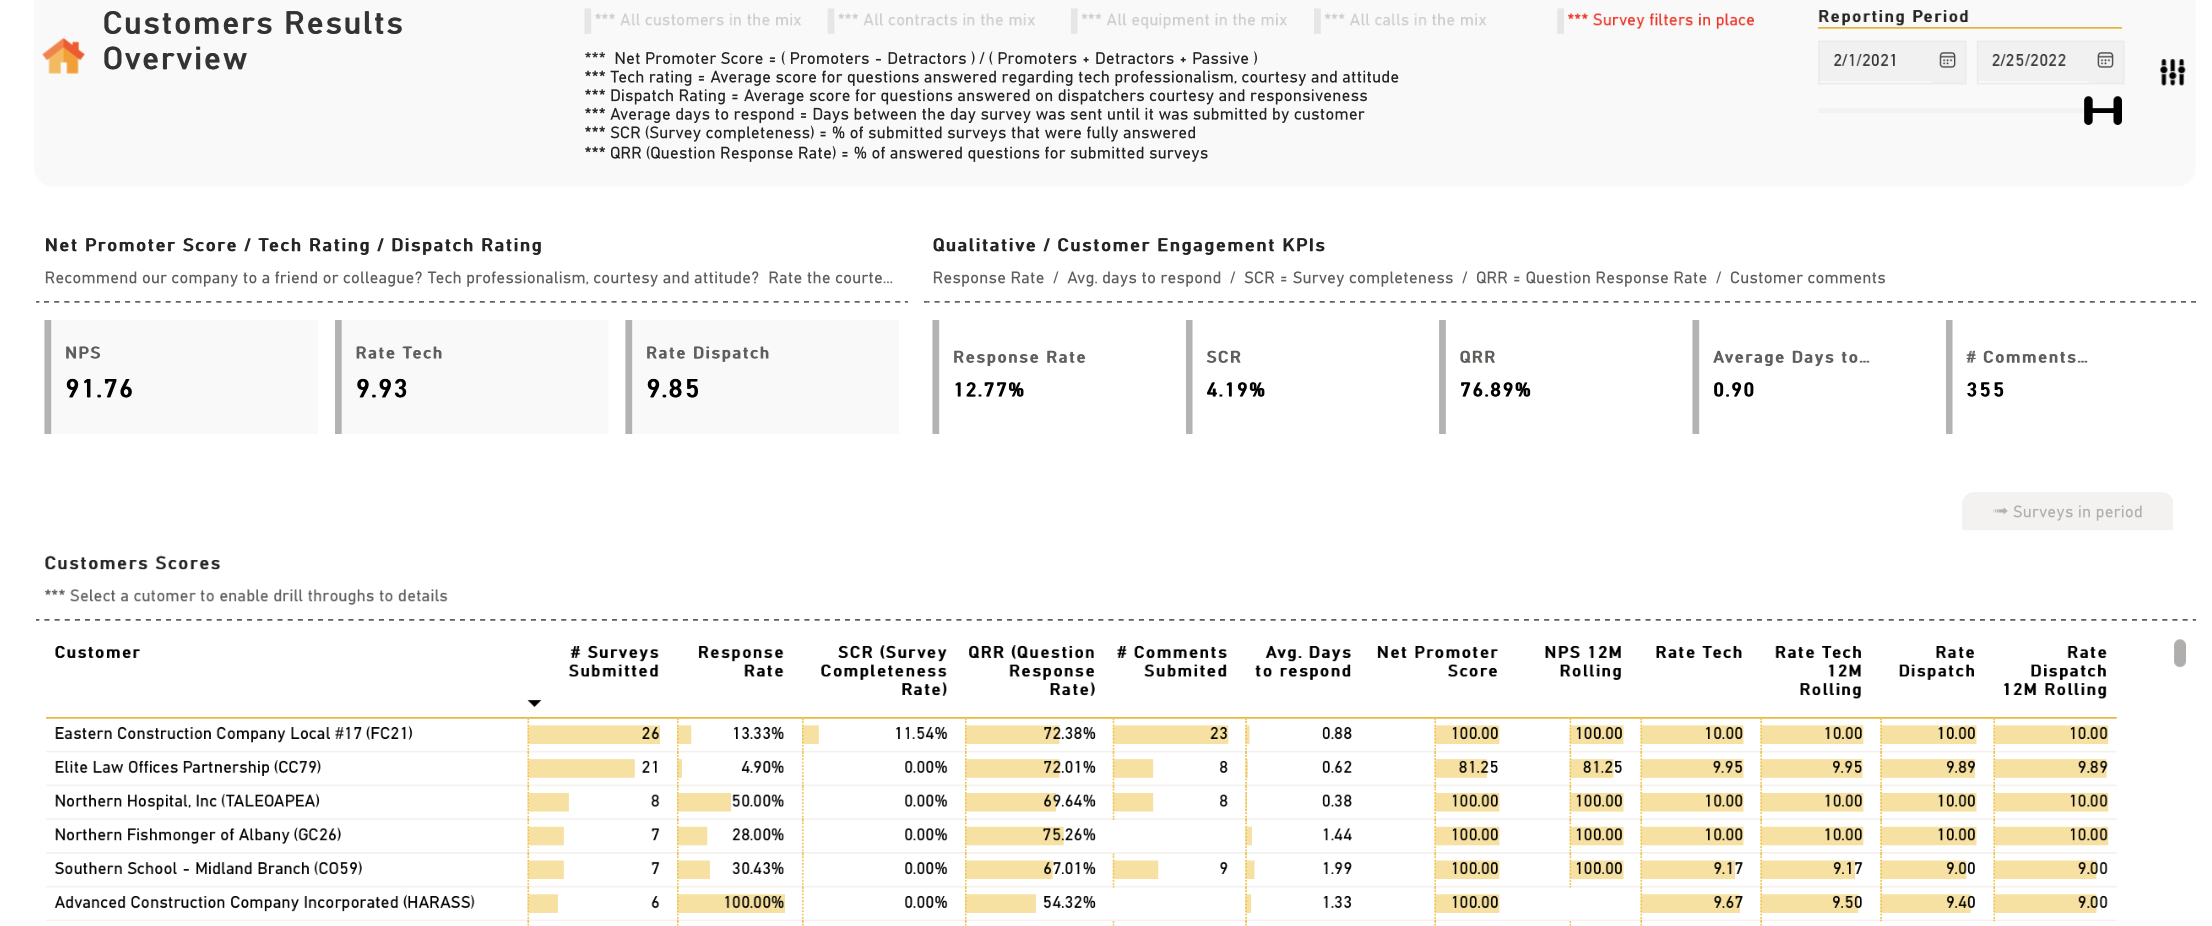Select Southern School - Midland Branch (CO59)

1081,869
